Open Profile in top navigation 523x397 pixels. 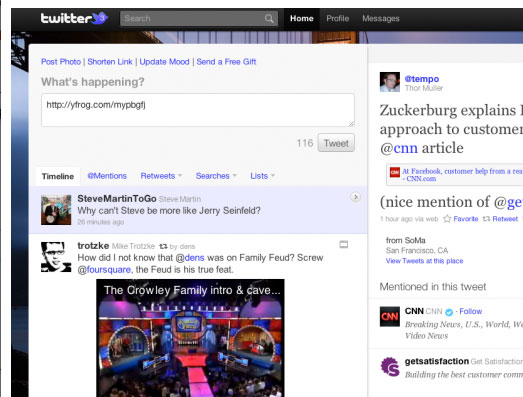(338, 18)
